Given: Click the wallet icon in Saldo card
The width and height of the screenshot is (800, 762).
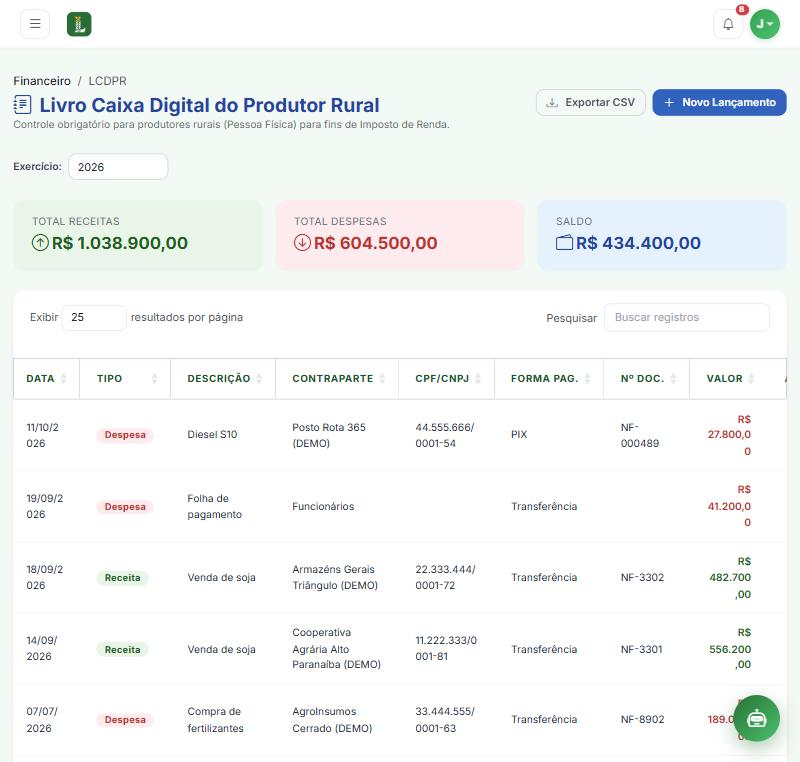Looking at the screenshot, I should (x=564, y=243).
